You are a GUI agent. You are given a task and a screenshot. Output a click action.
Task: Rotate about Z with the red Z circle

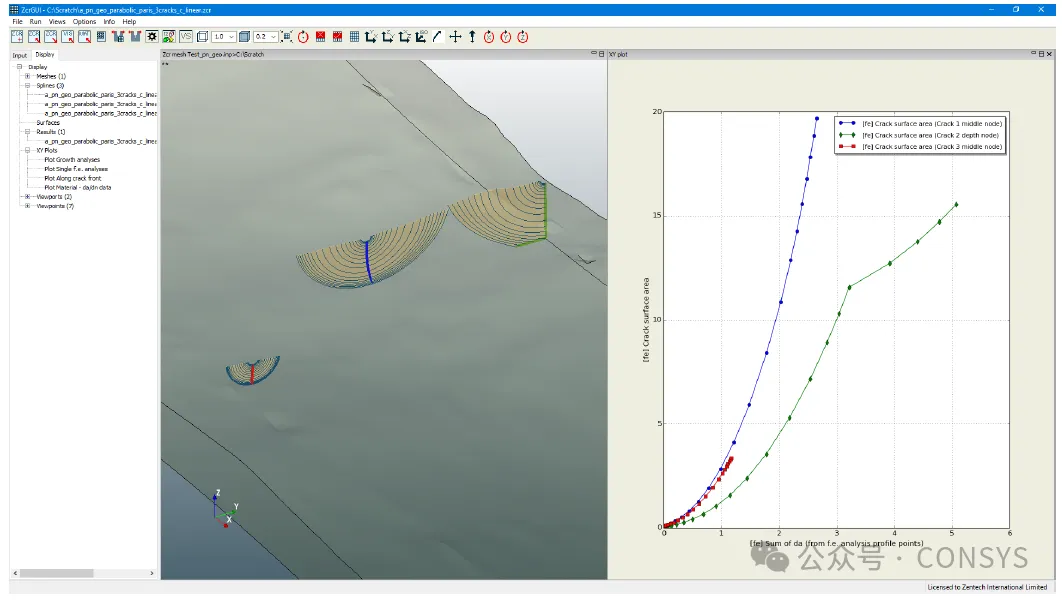(522, 37)
